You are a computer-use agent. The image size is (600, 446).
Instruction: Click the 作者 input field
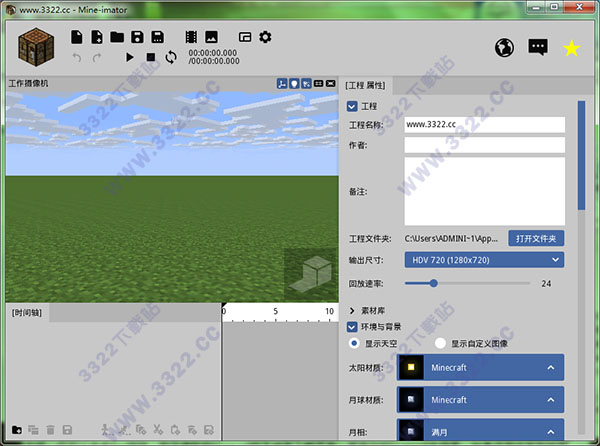(x=484, y=145)
